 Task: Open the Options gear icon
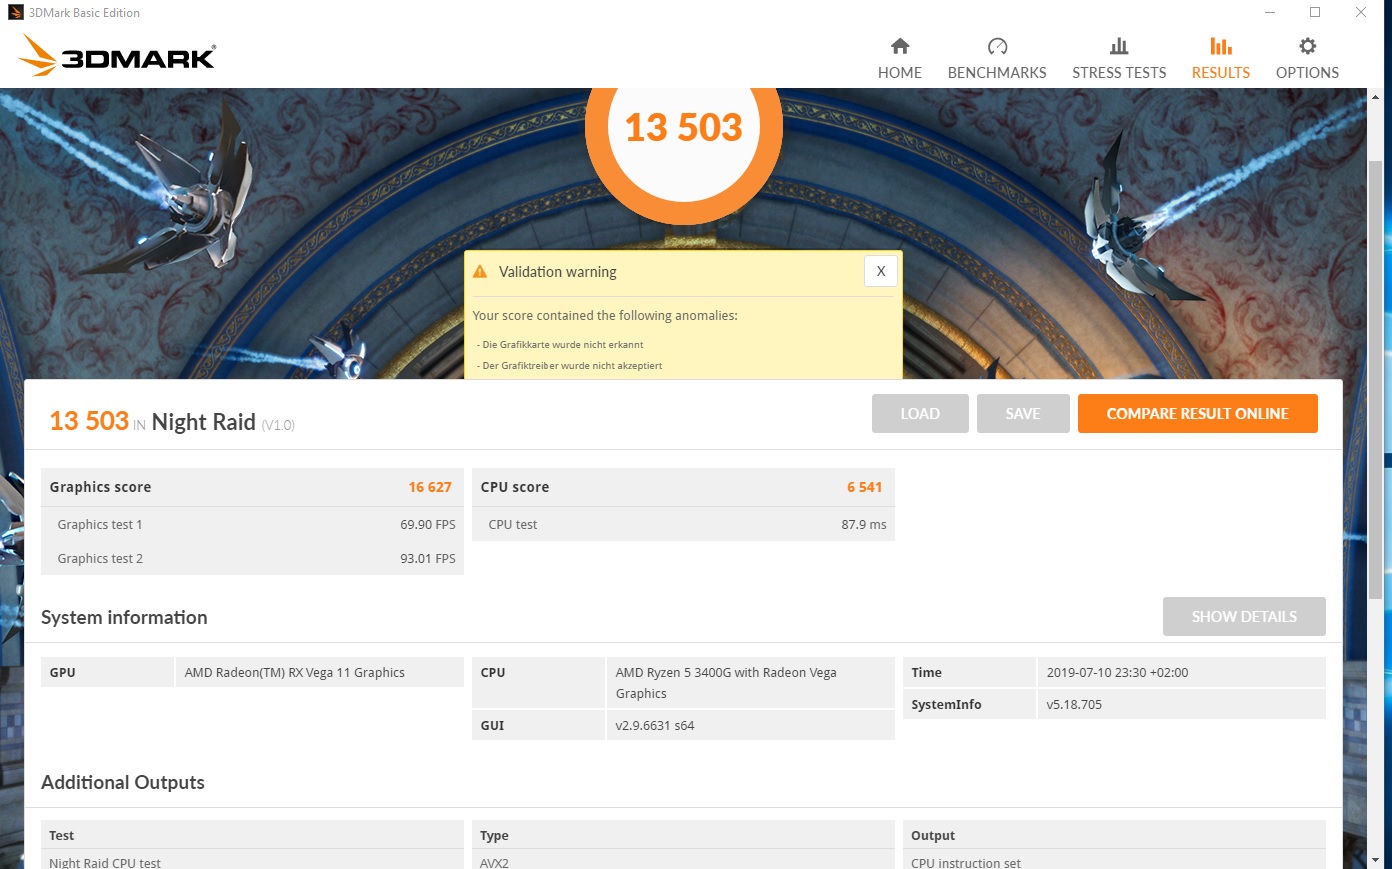[1307, 46]
